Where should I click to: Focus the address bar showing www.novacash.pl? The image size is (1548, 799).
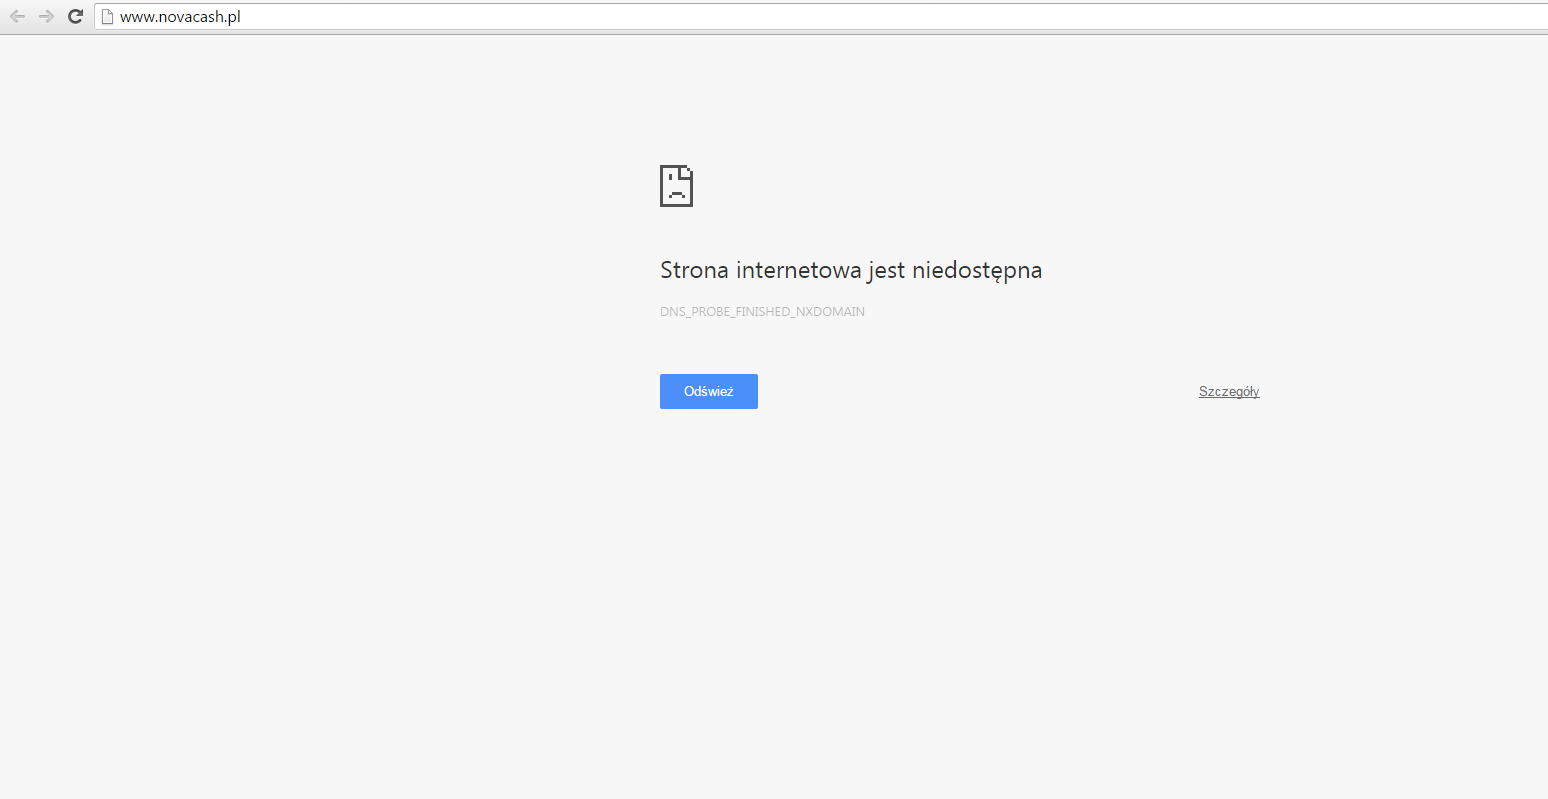pyautogui.click(x=820, y=16)
